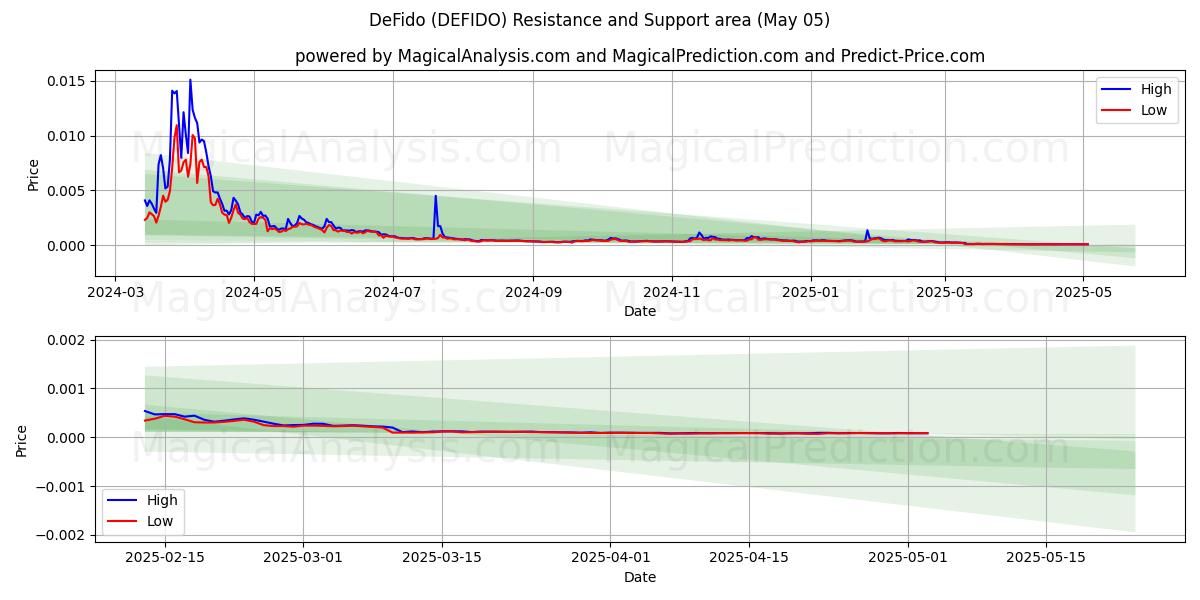Click the '2025-03-01' x-axis label
The width and height of the screenshot is (1200, 600).
pyautogui.click(x=304, y=559)
